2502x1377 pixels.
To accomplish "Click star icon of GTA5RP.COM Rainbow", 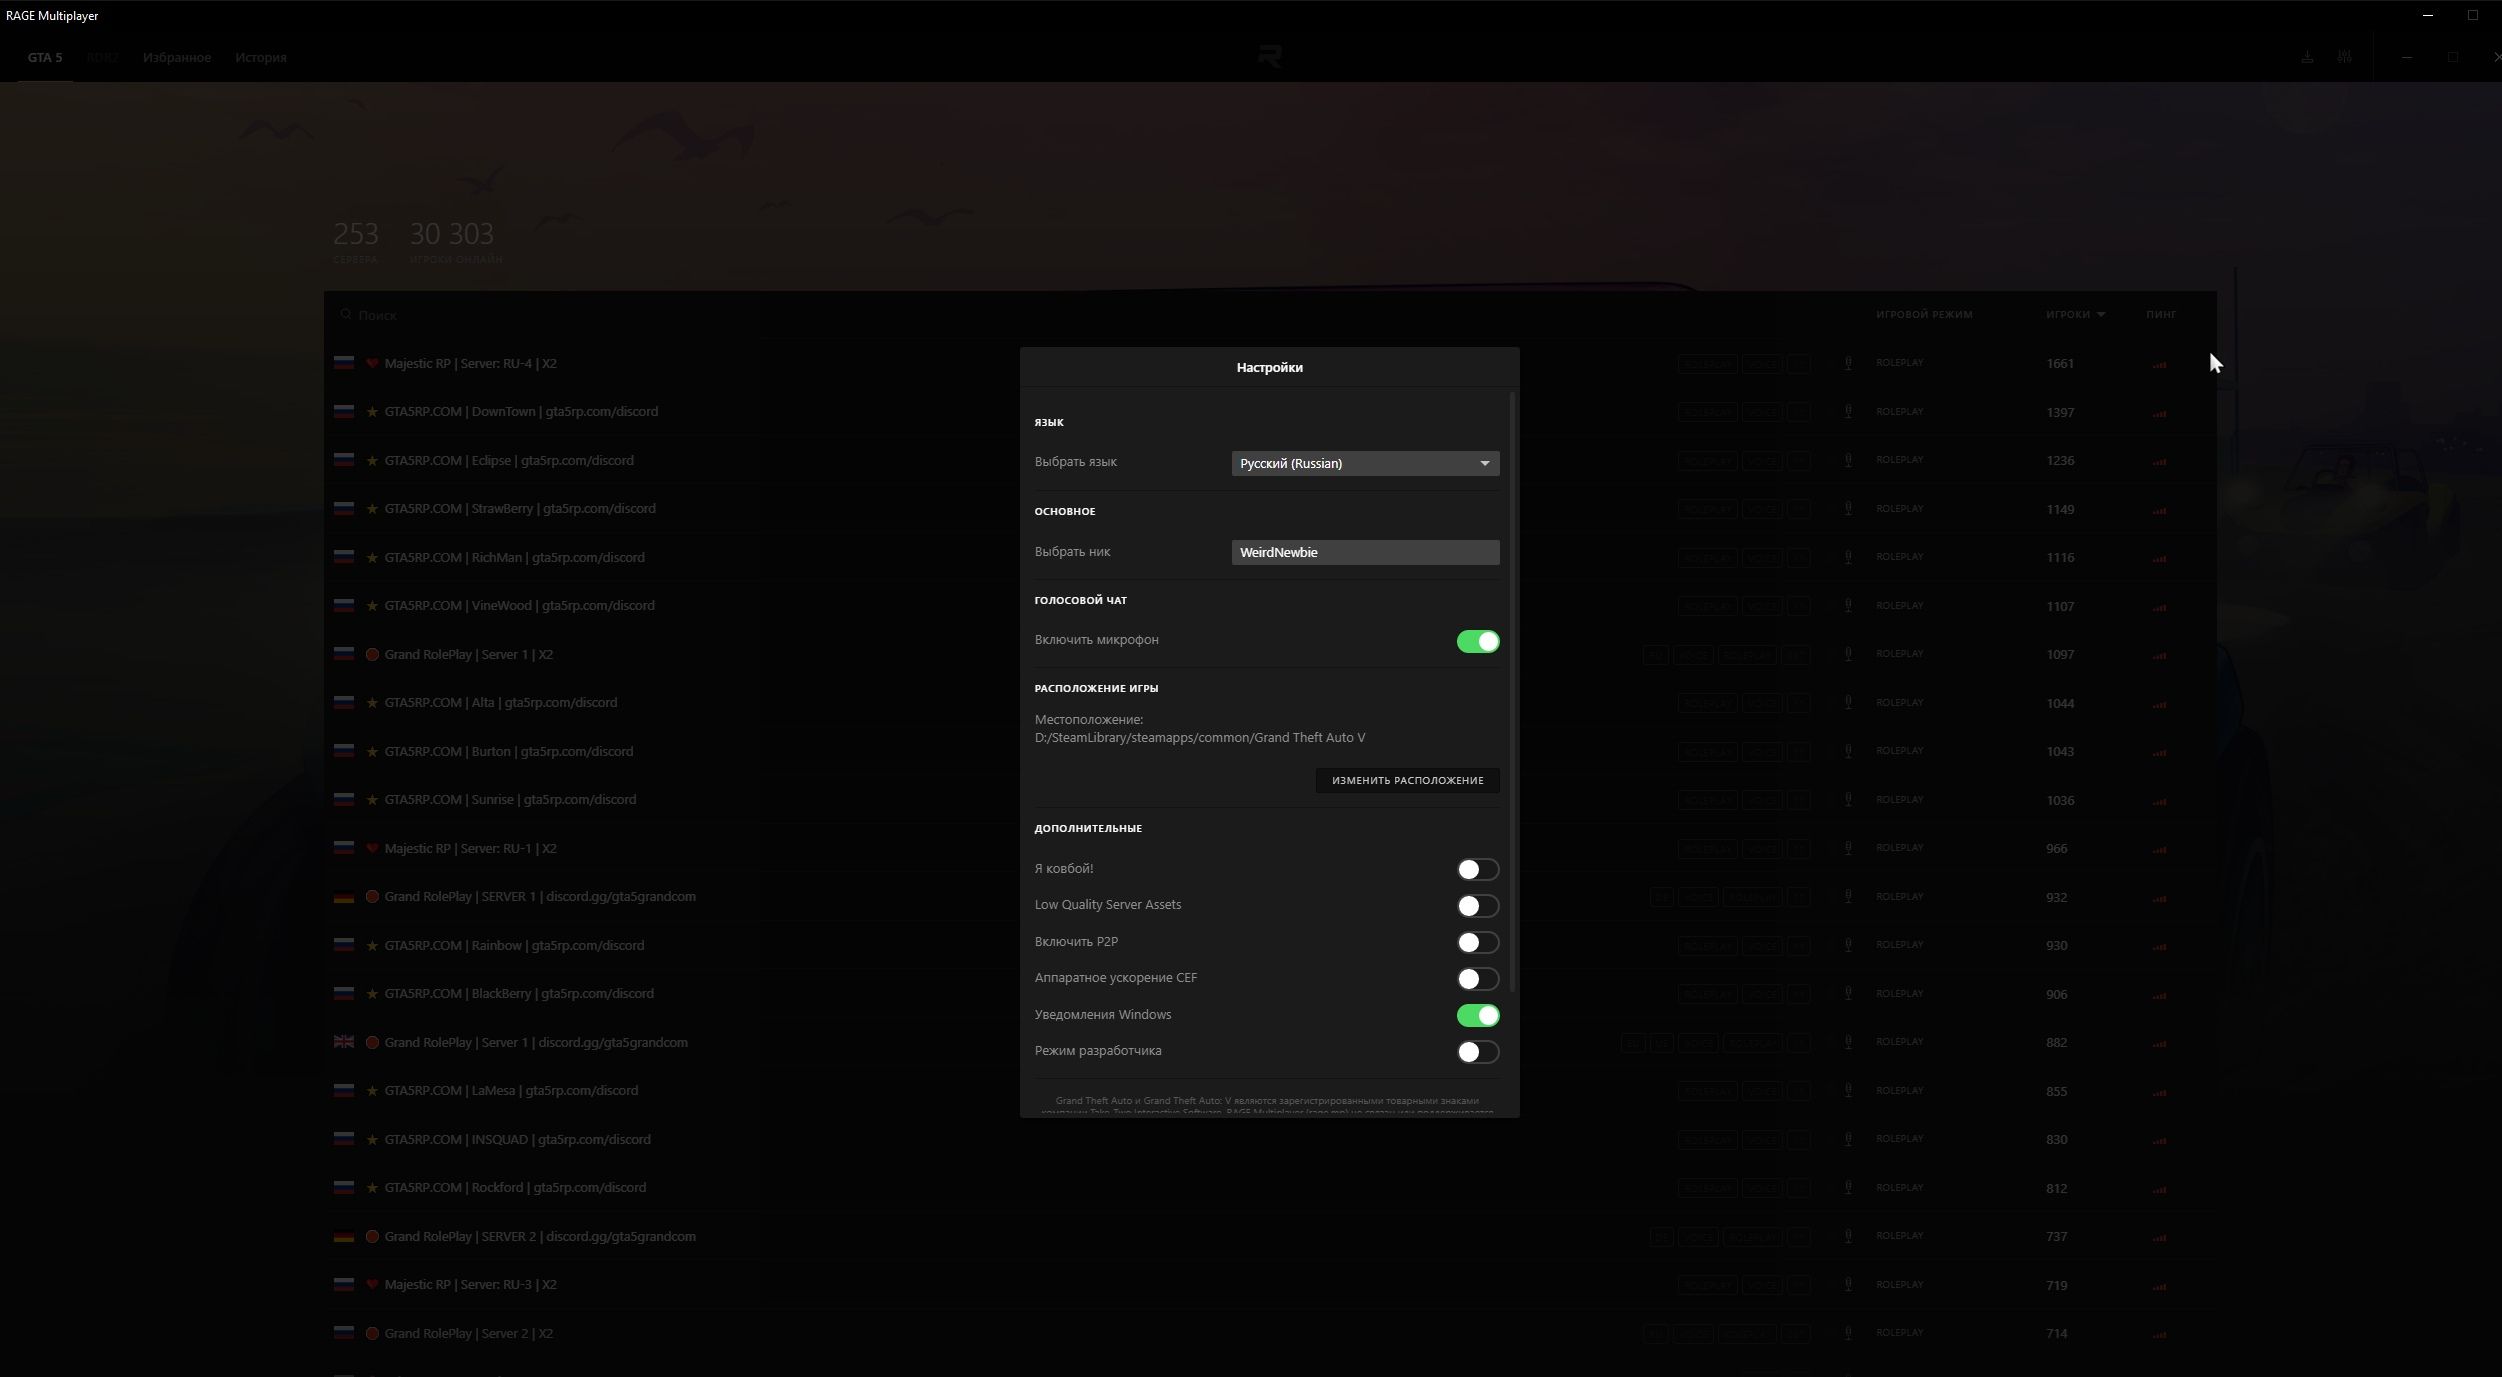I will (x=372, y=945).
